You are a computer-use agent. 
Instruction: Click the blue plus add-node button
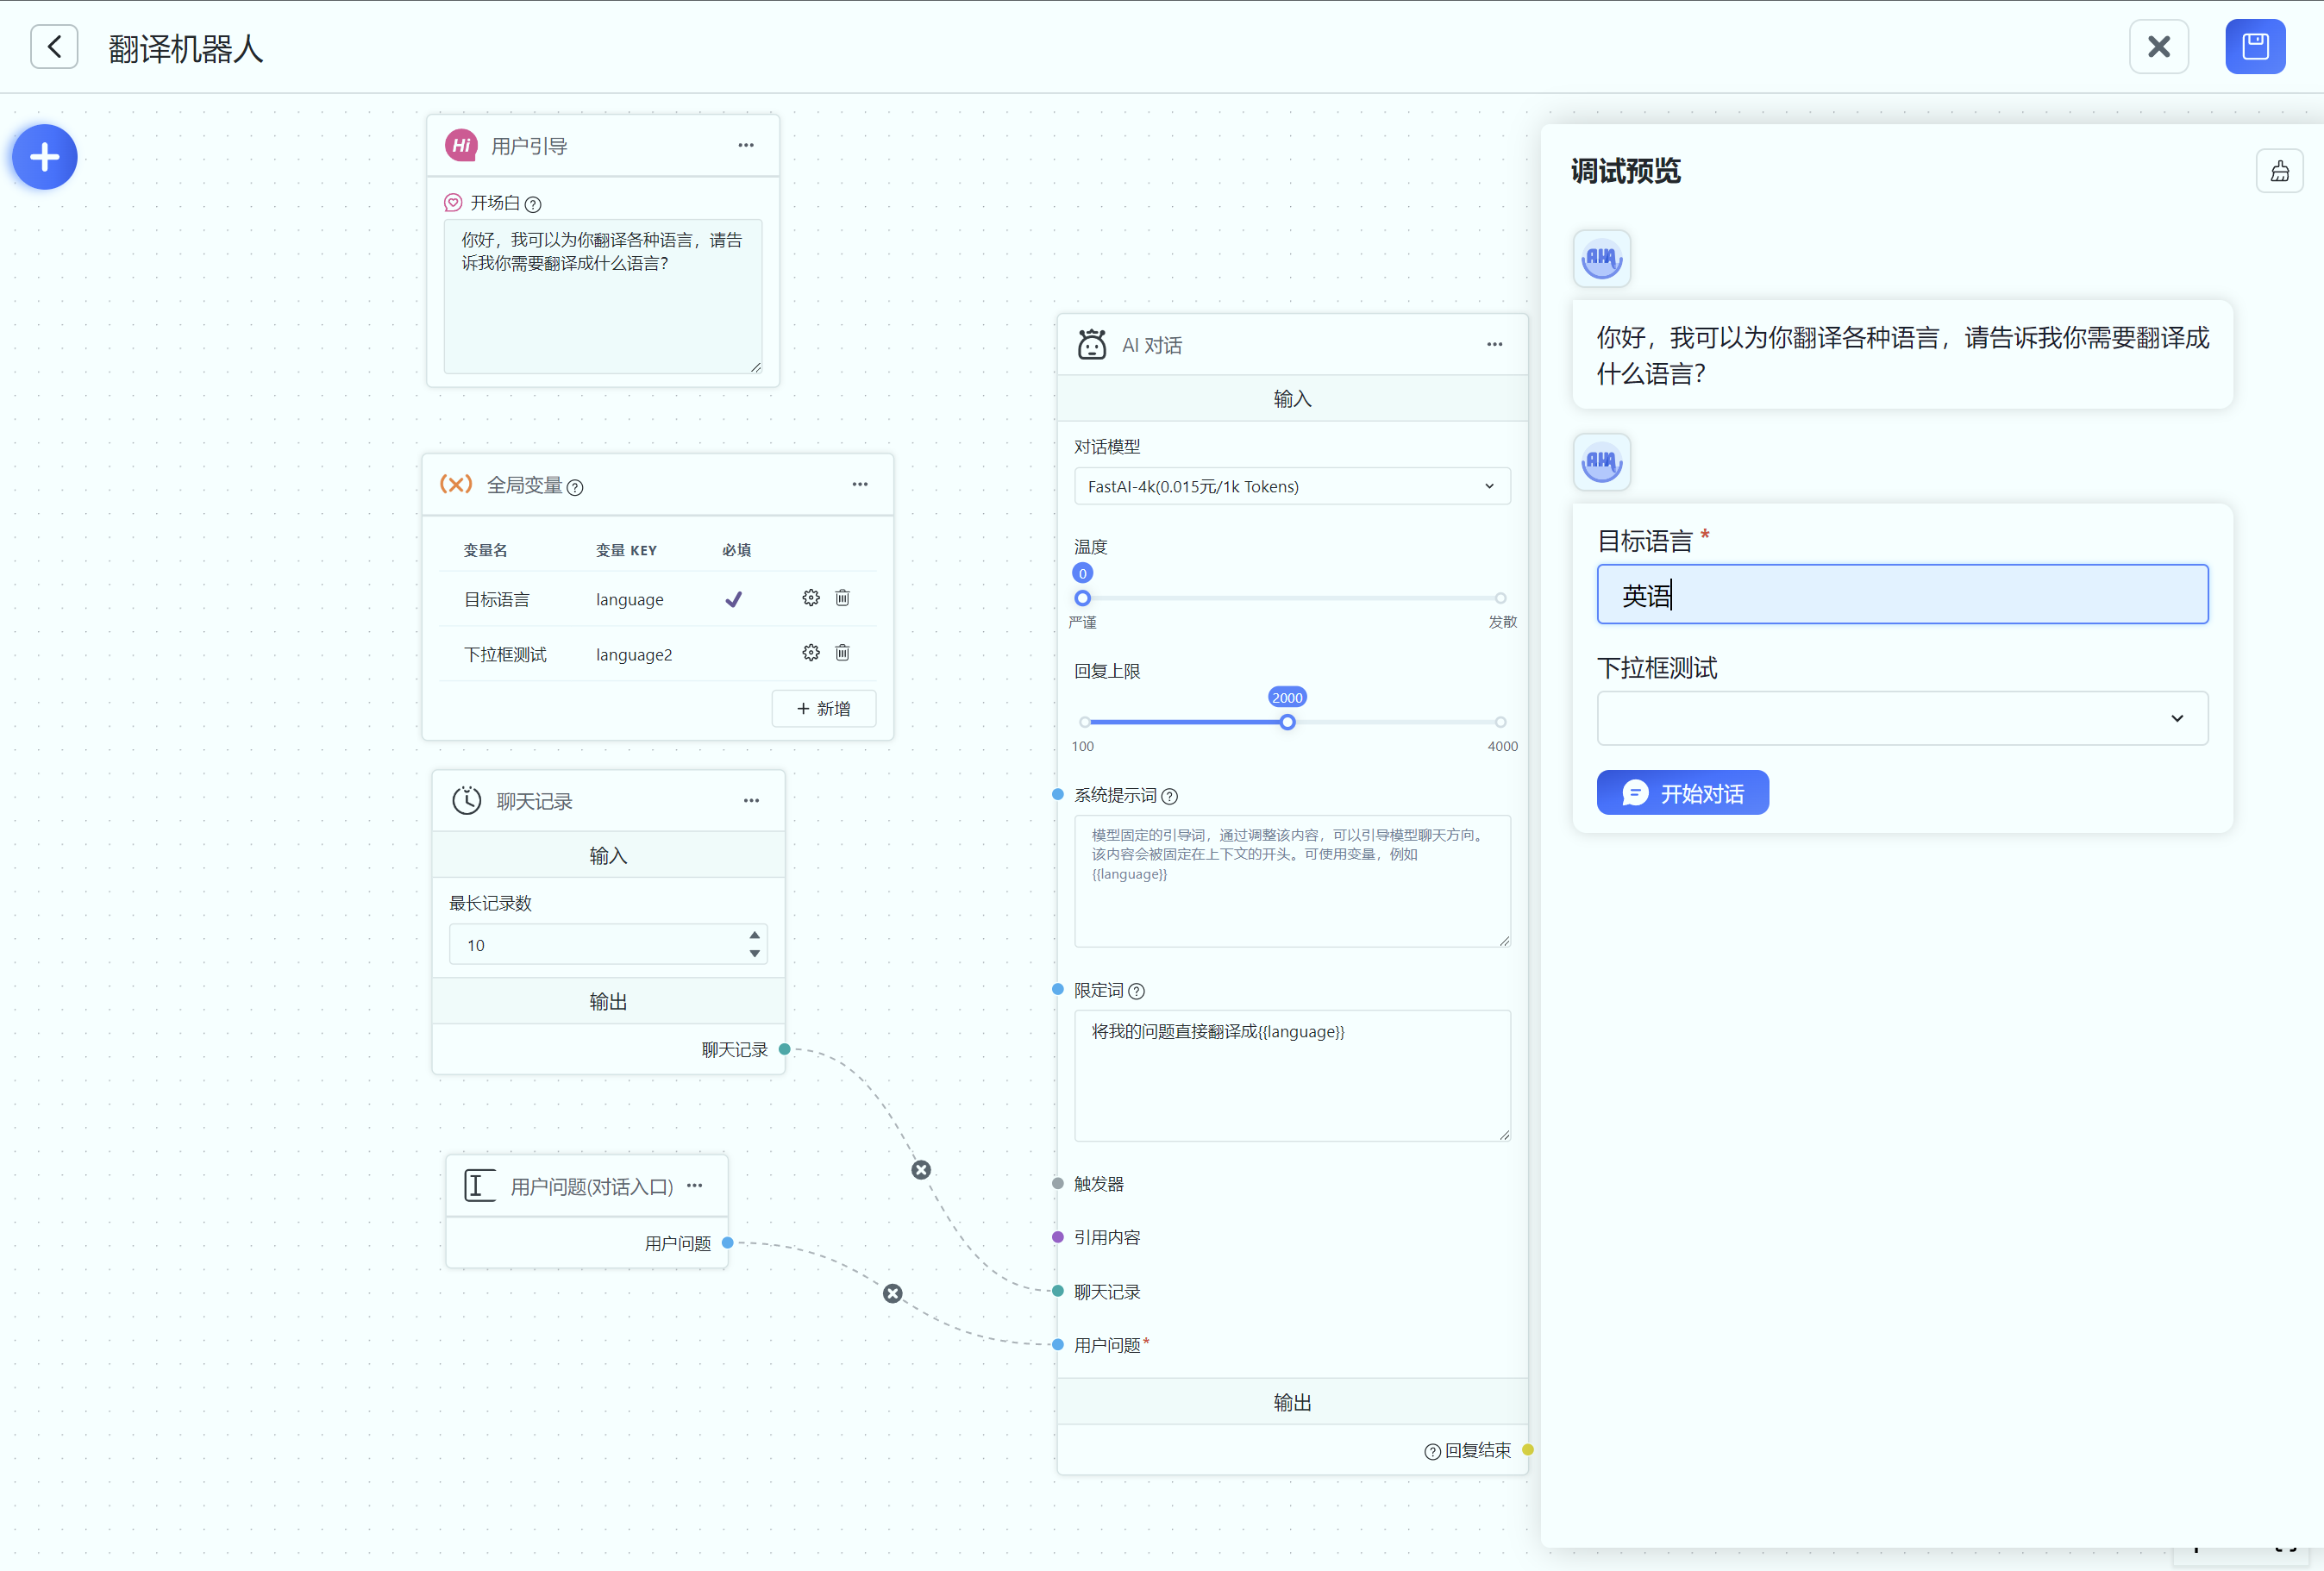[x=44, y=157]
